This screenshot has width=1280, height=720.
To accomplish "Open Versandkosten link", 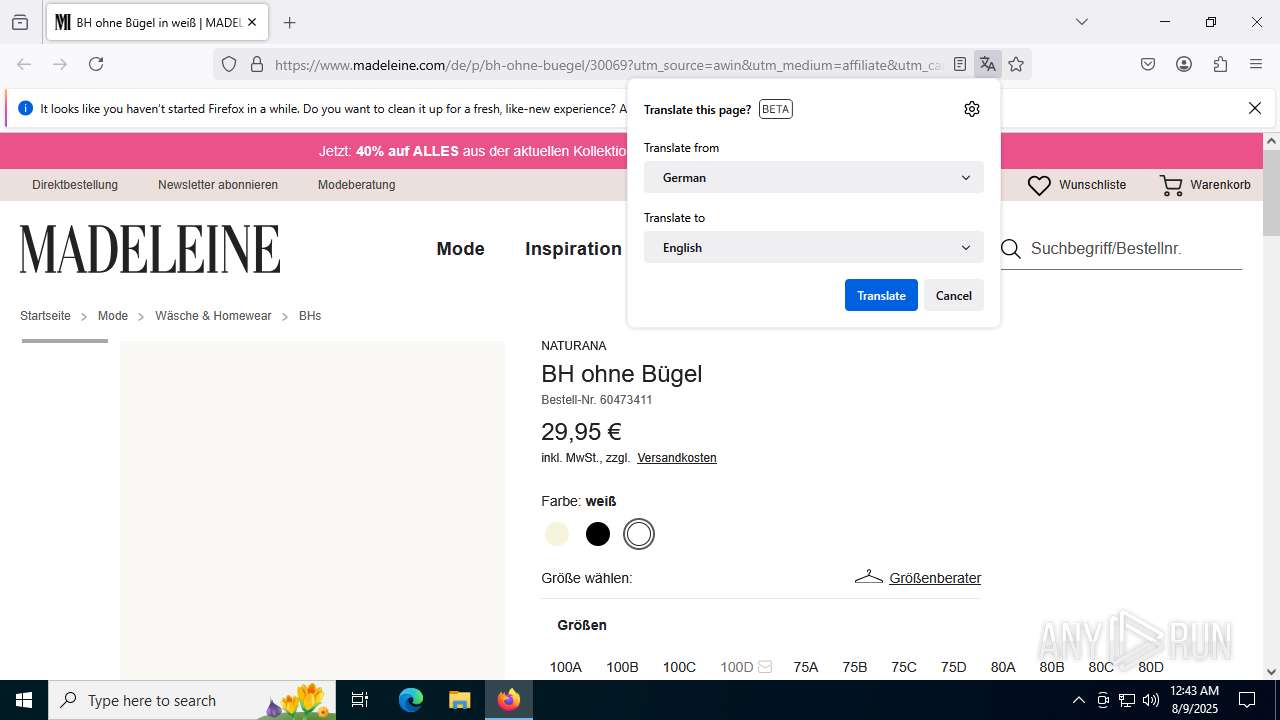I will pyautogui.click(x=677, y=458).
